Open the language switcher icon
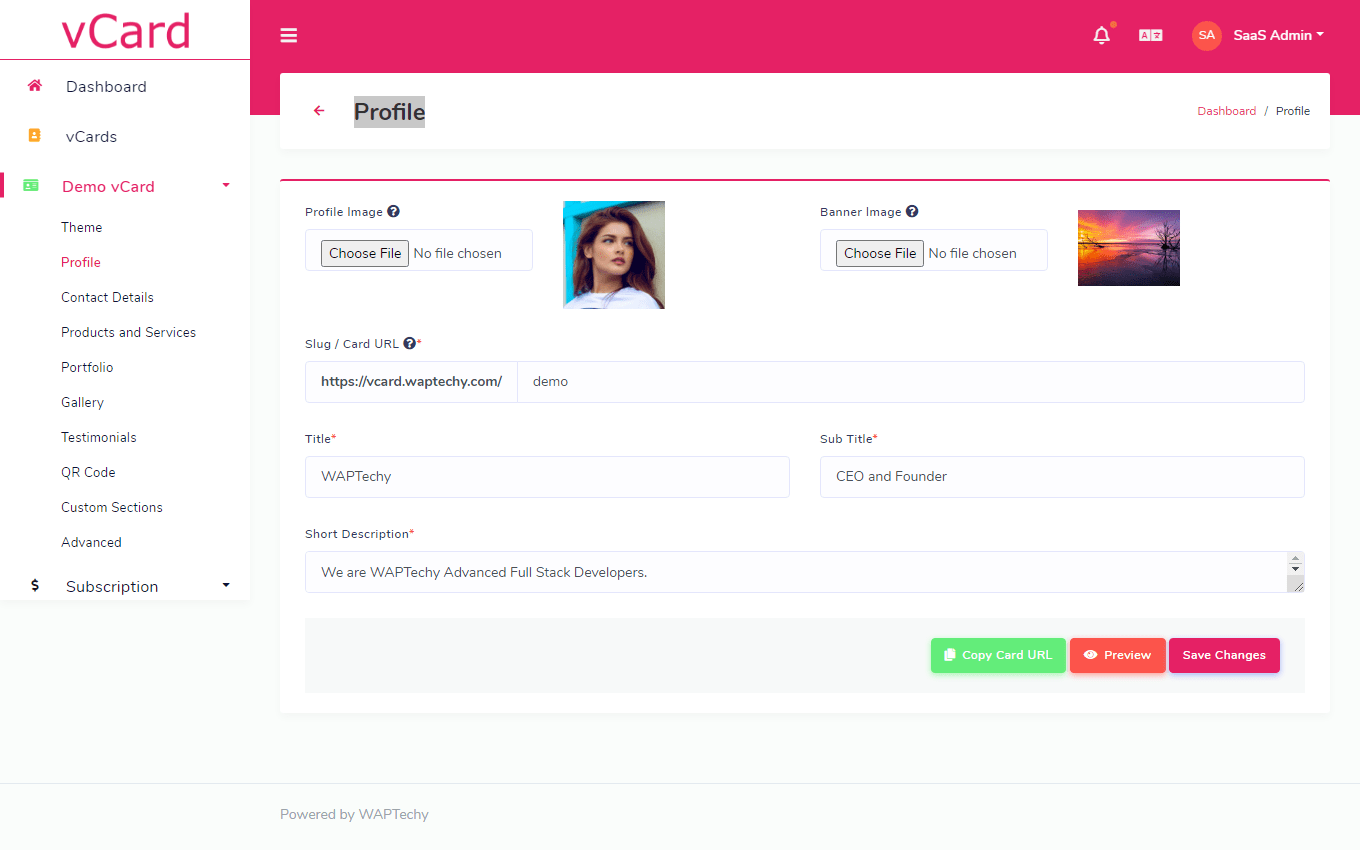Viewport: 1360px width, 851px height. pyautogui.click(x=1150, y=34)
